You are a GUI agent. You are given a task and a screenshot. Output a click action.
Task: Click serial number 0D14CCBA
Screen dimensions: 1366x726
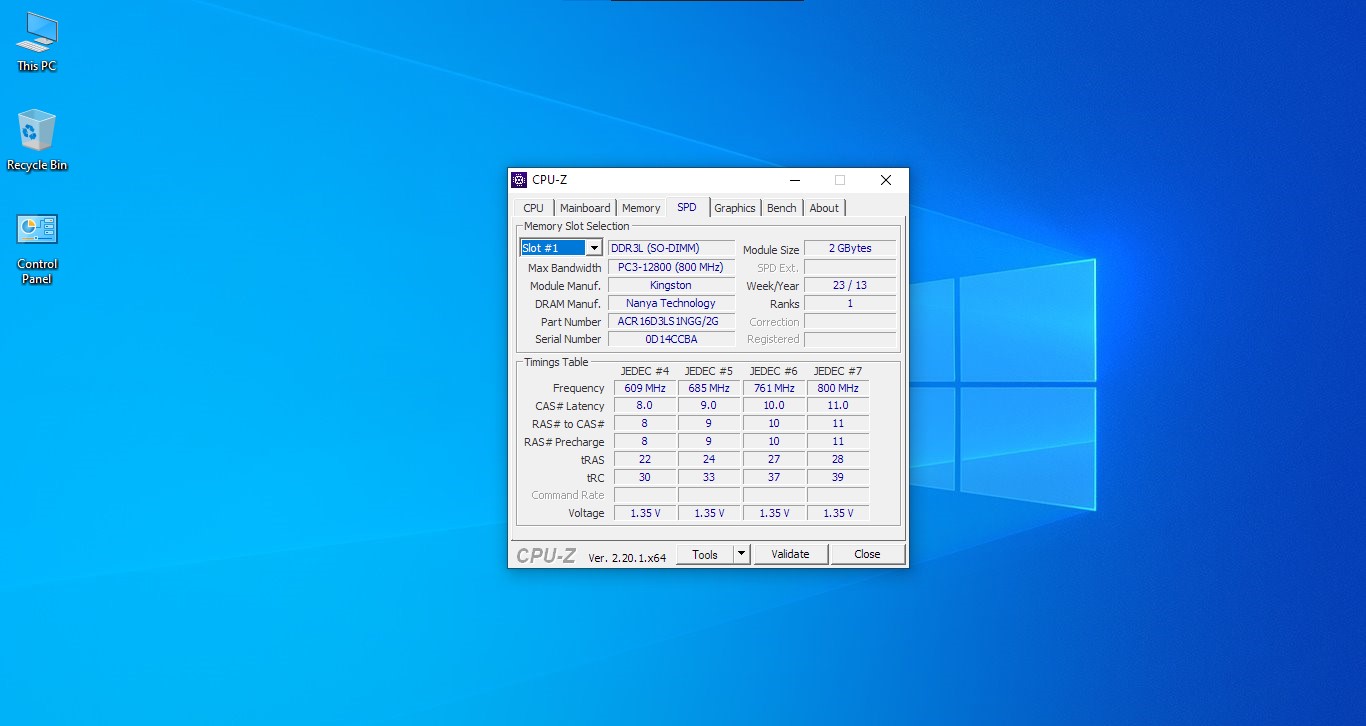[671, 339]
